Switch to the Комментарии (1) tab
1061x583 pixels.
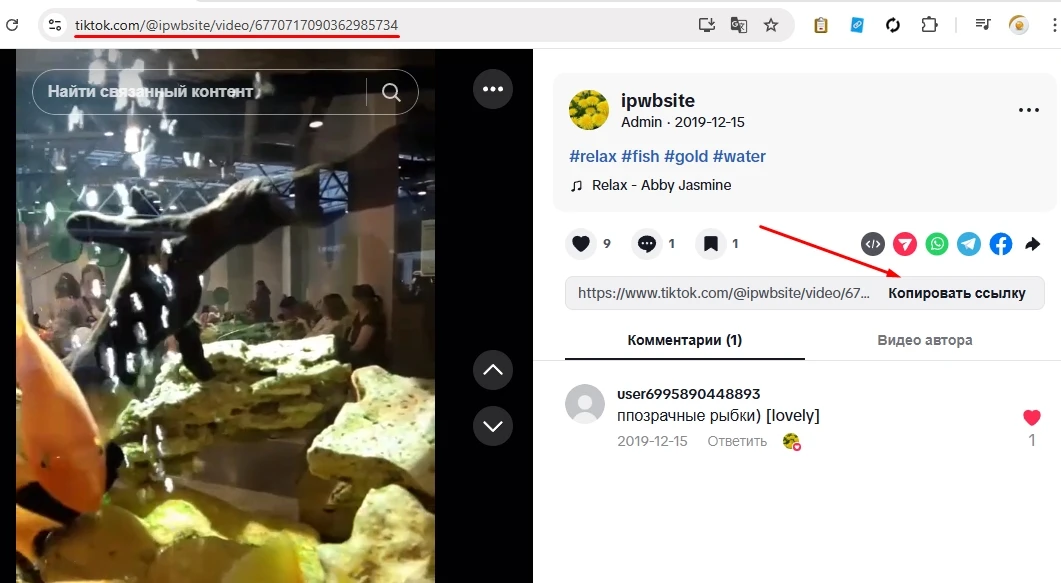coord(684,340)
